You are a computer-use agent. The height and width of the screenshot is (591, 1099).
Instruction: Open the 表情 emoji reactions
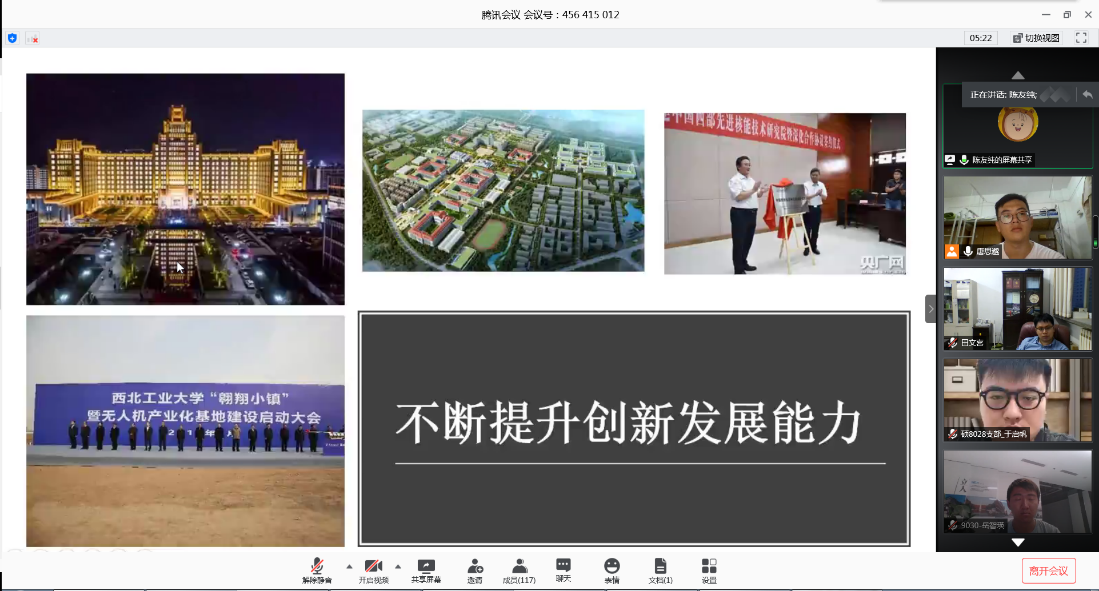[x=611, y=569]
